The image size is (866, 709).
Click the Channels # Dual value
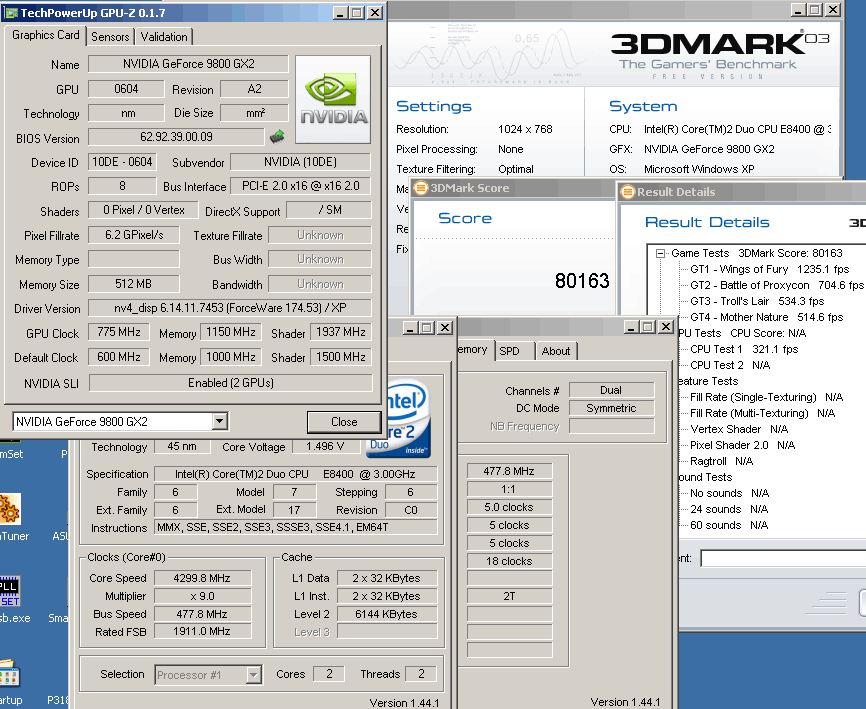tap(611, 390)
